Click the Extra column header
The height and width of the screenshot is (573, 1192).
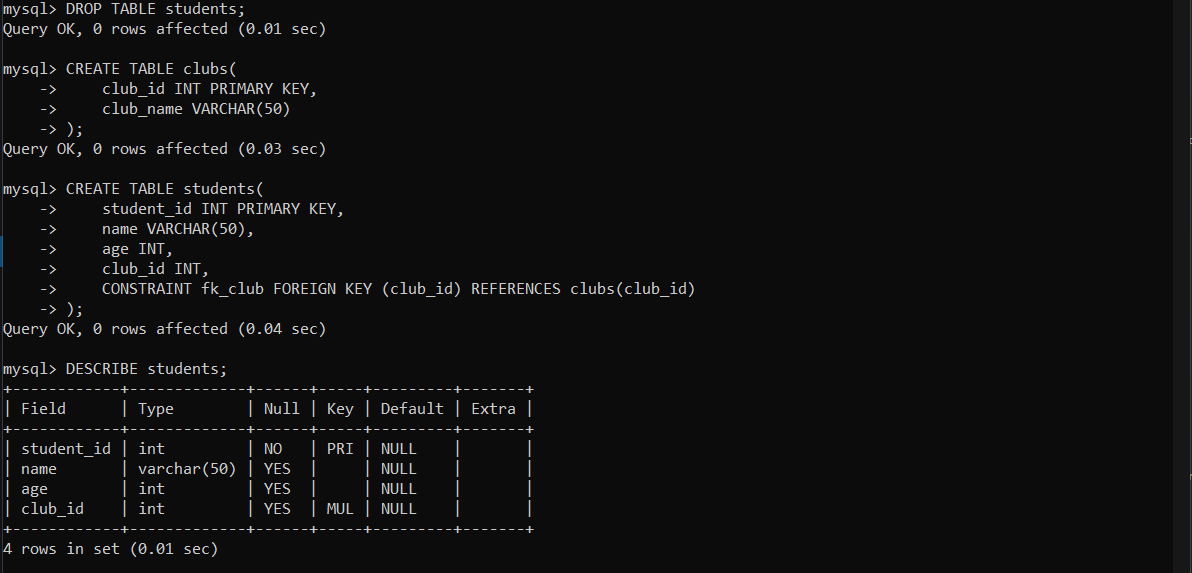(x=493, y=408)
